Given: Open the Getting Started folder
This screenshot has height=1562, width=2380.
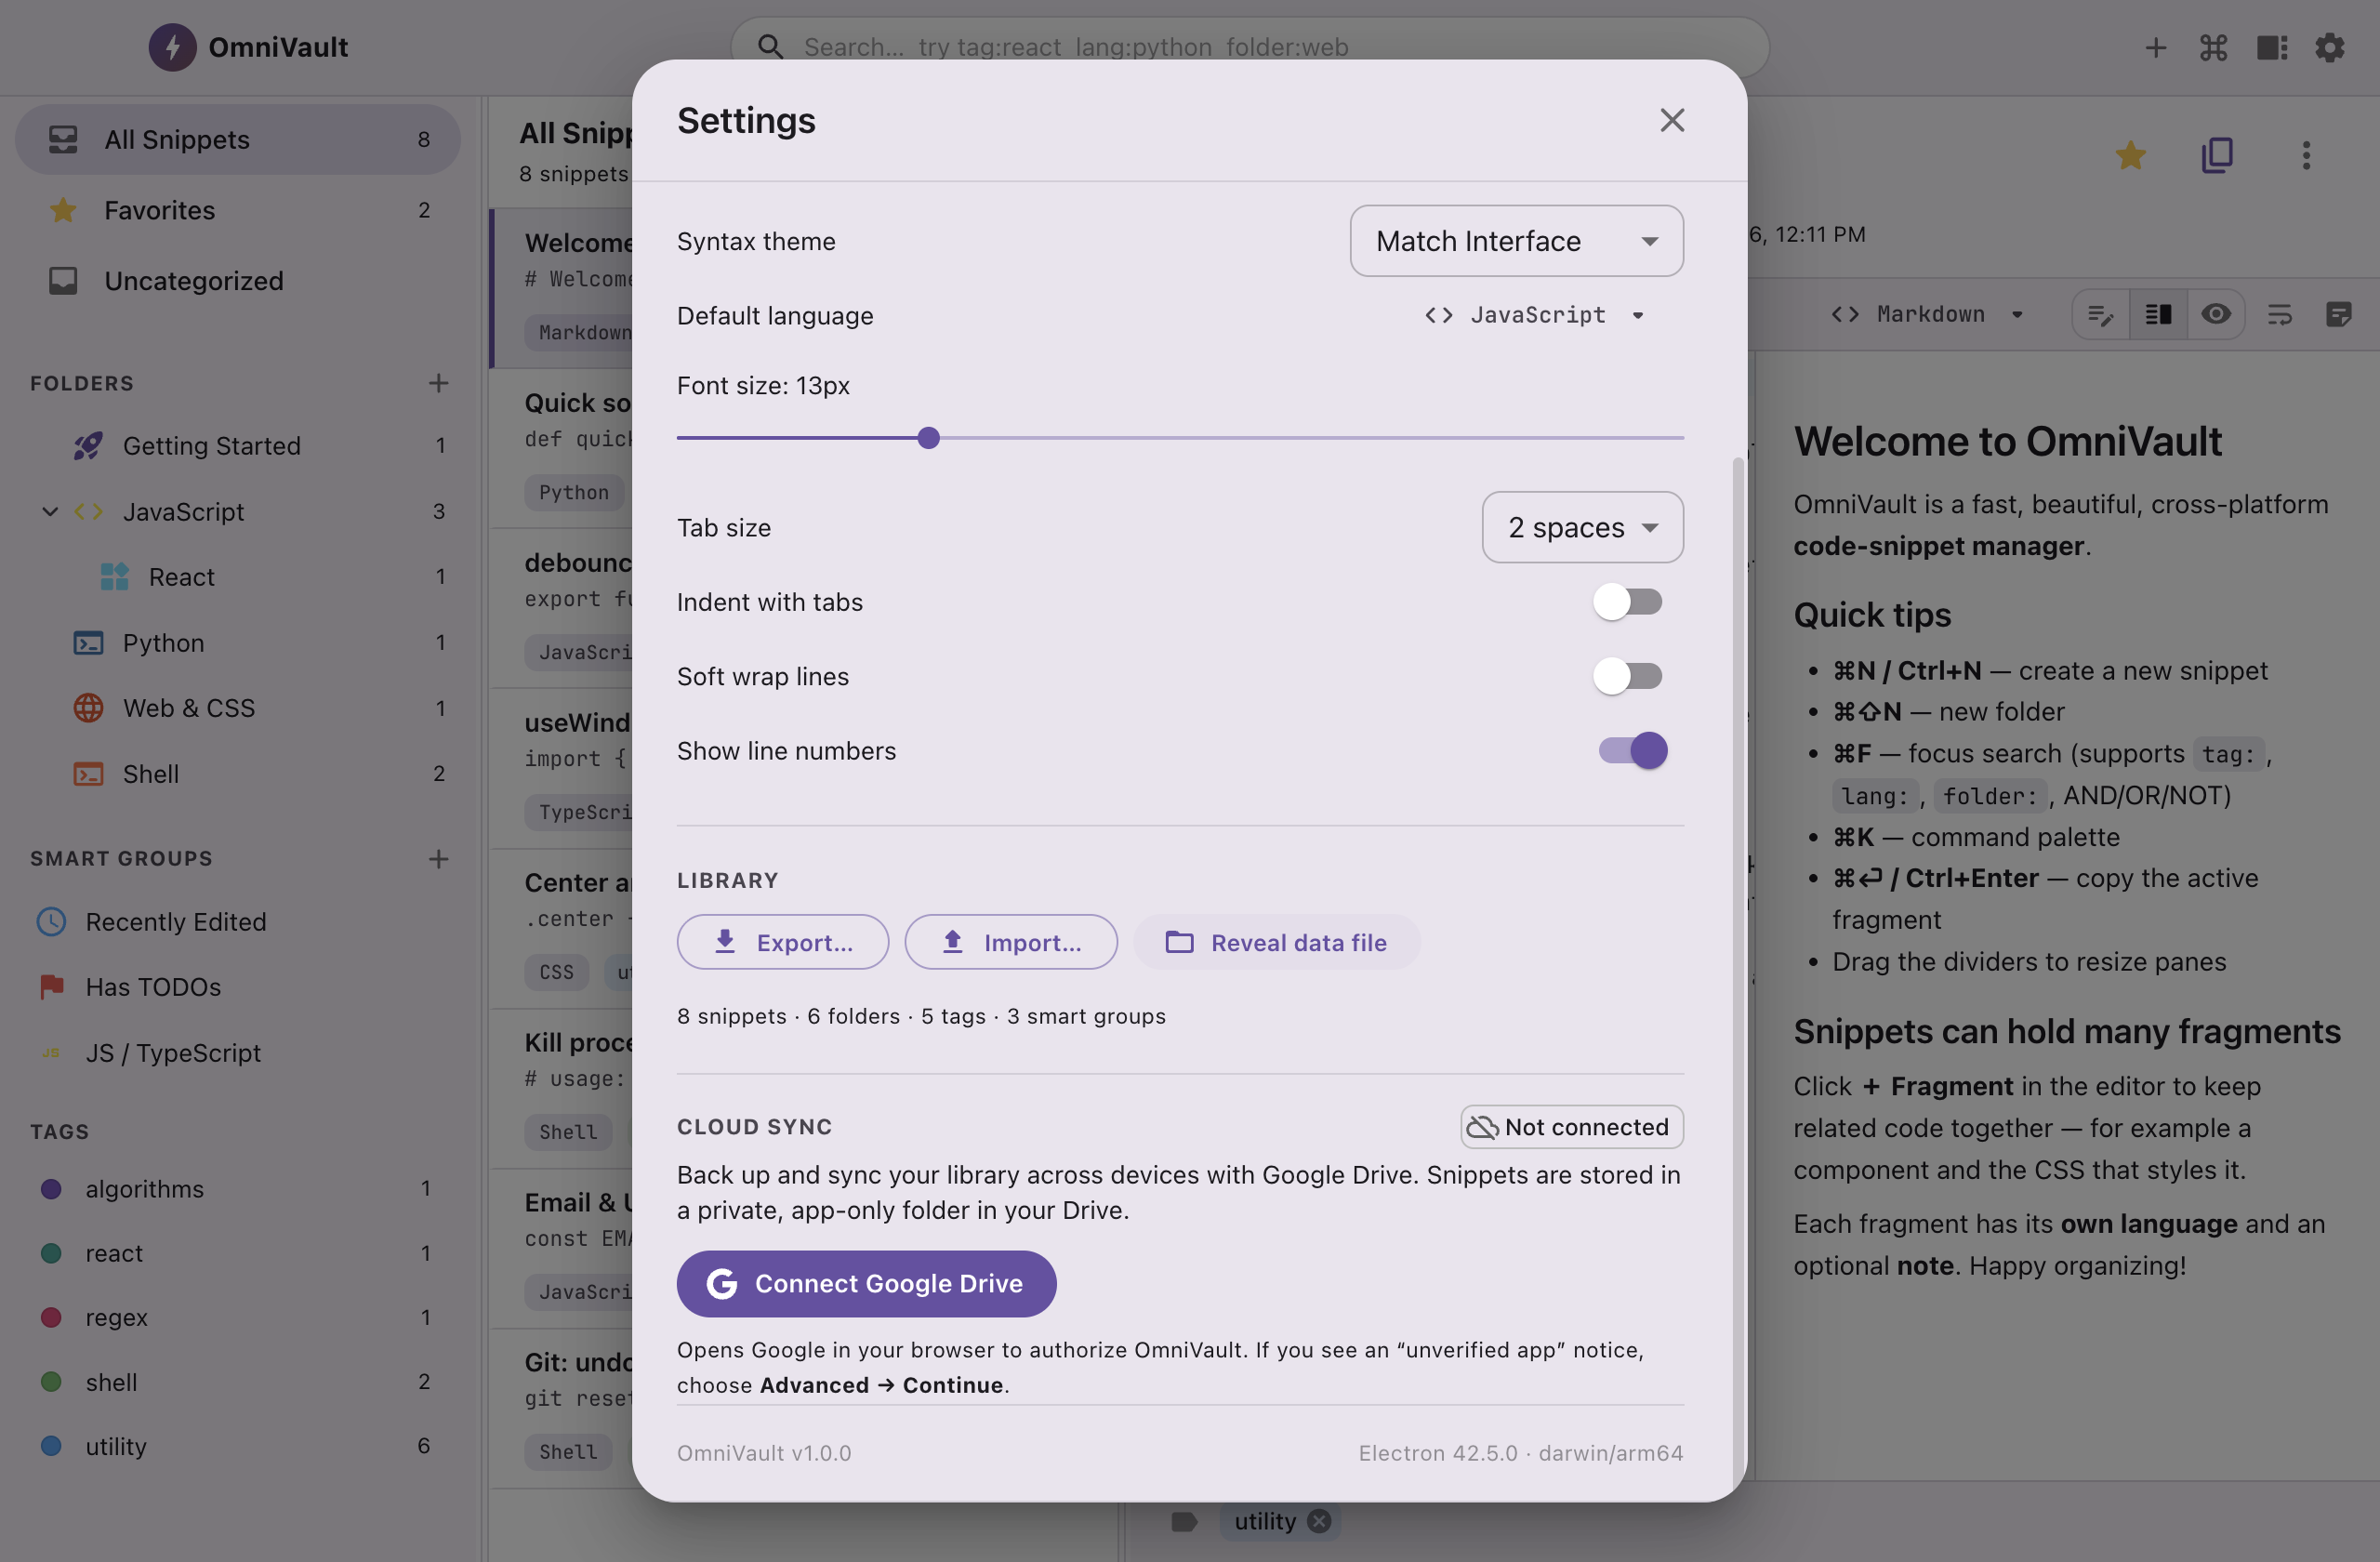Looking at the screenshot, I should (238, 446).
